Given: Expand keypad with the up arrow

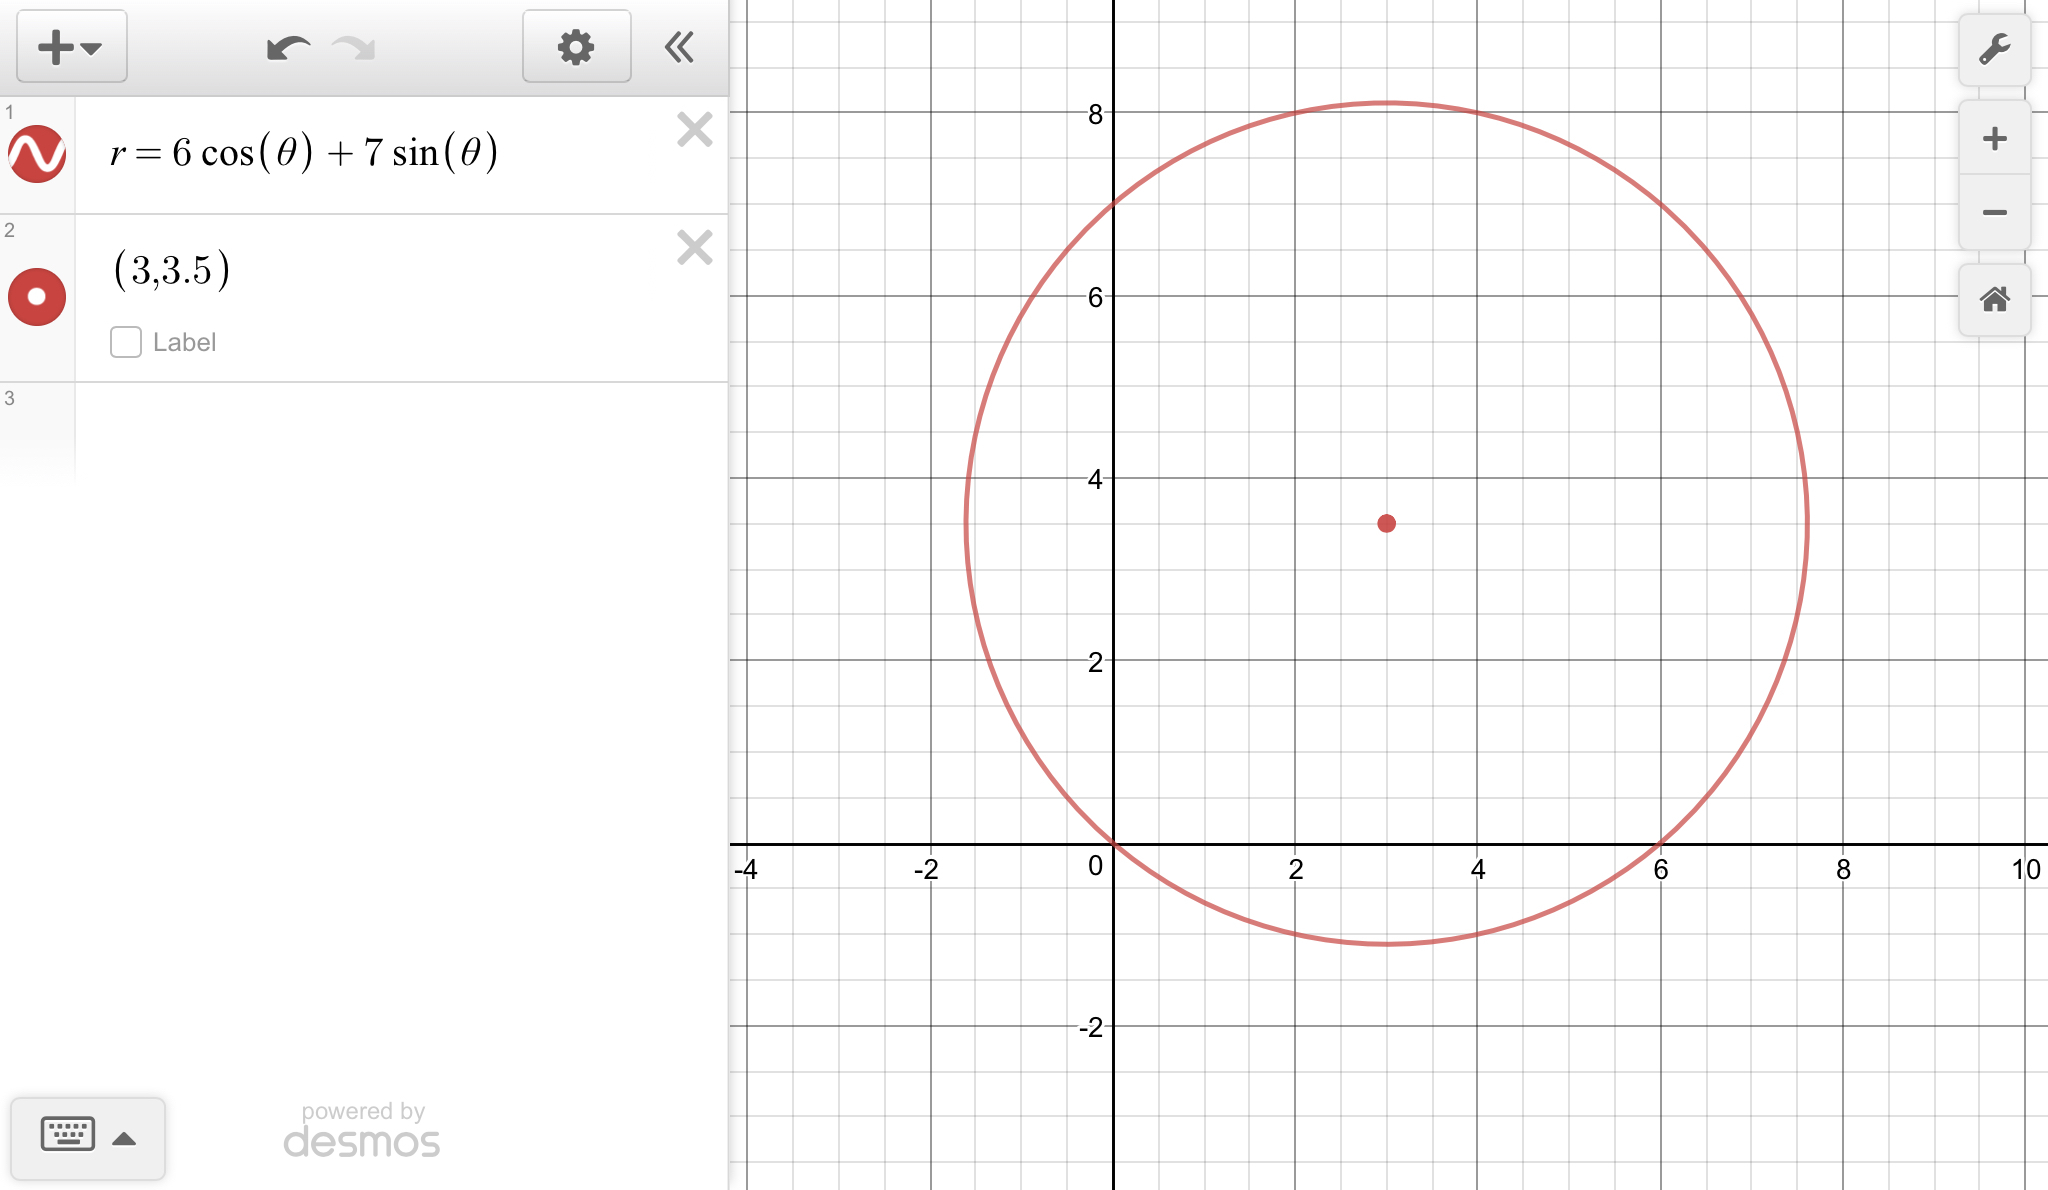Looking at the screenshot, I should pos(124,1138).
